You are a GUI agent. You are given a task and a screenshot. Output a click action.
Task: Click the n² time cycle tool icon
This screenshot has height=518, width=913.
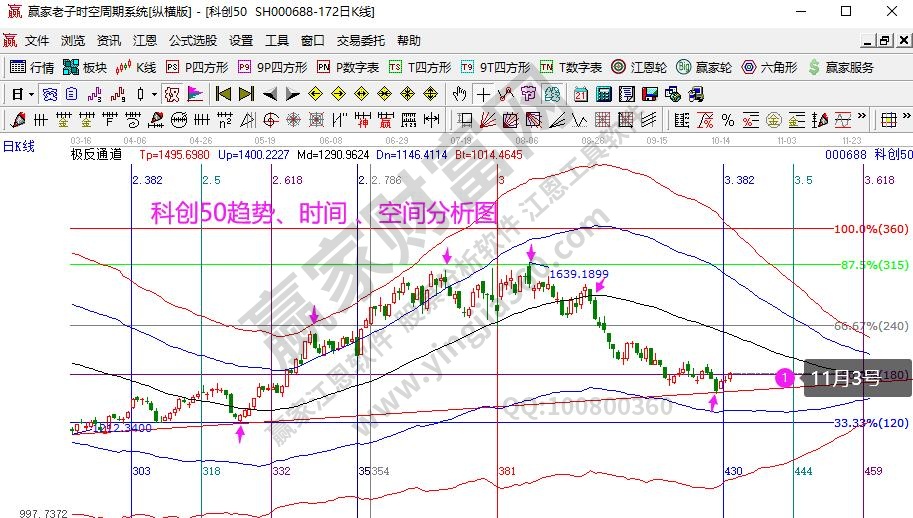(x=225, y=120)
